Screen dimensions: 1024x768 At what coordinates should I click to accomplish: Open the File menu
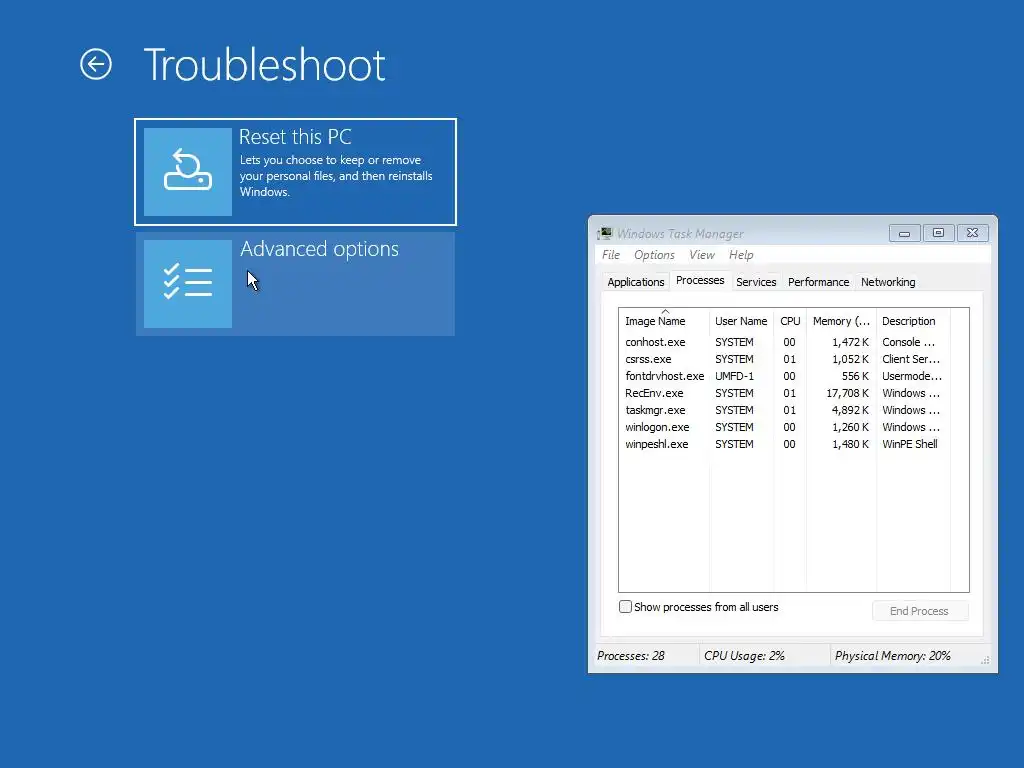pyautogui.click(x=611, y=255)
